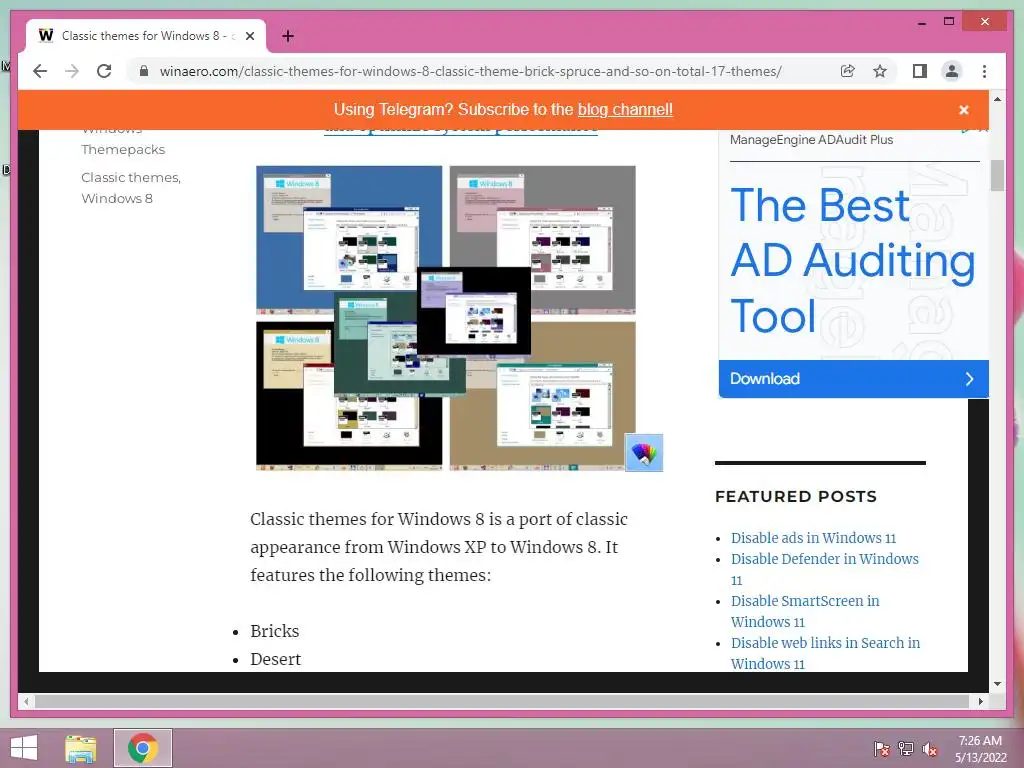Click the address bar URL
Viewport: 1024px width, 768px height.
[x=470, y=71]
